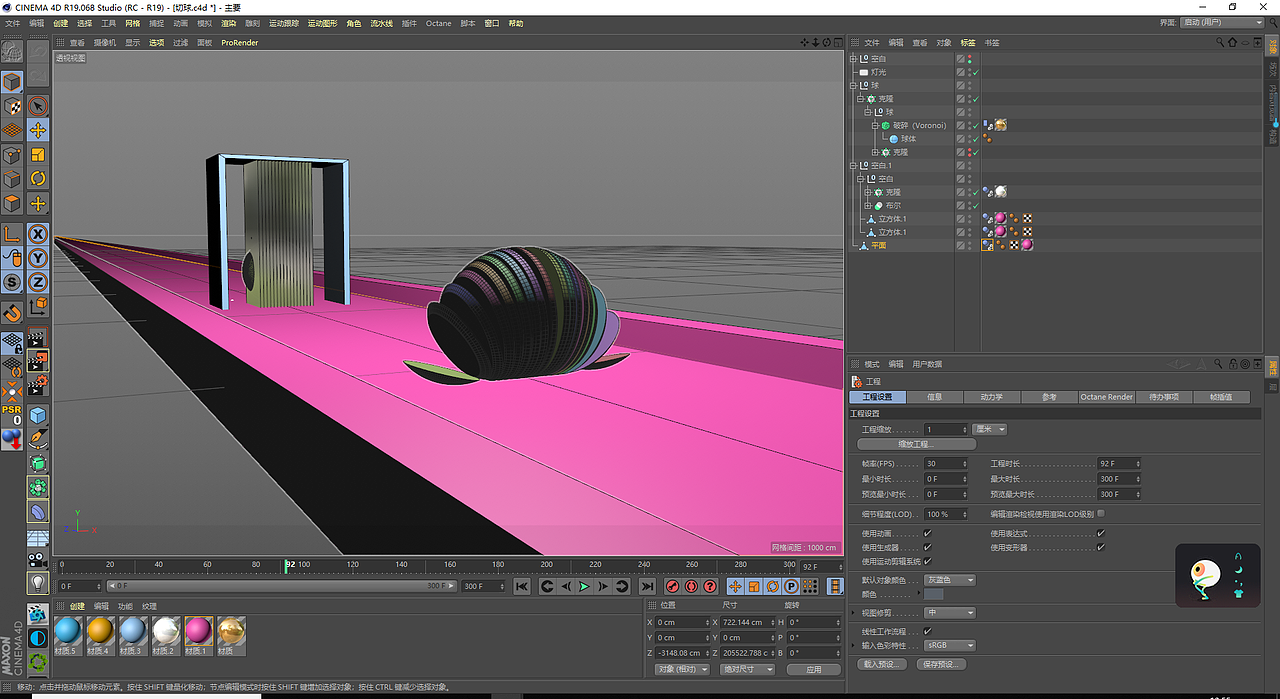Toggle the red visibility dot of 空白

[969, 58]
